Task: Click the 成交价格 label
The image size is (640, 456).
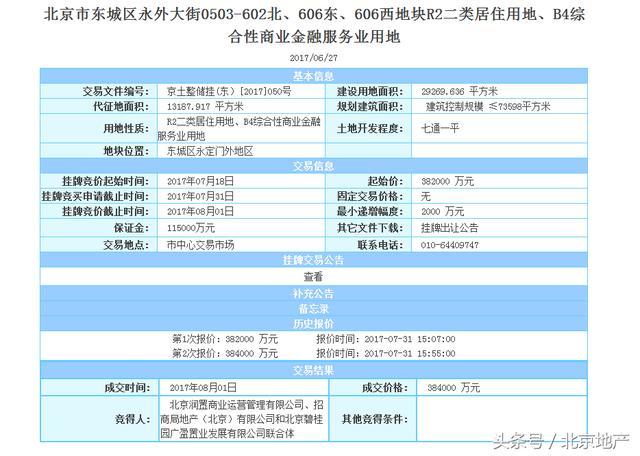Action: tap(384, 387)
